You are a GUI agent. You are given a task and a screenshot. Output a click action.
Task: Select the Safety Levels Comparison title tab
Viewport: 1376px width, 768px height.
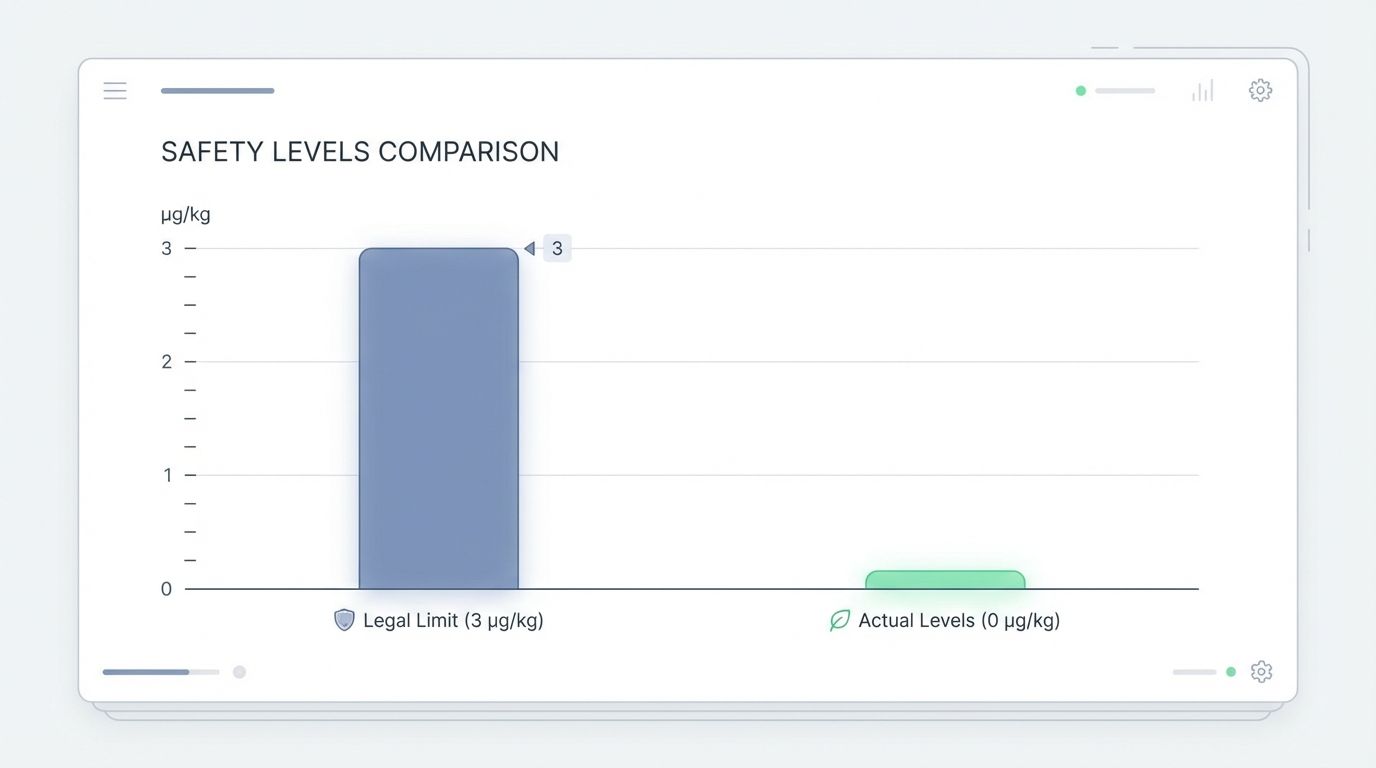click(x=360, y=151)
